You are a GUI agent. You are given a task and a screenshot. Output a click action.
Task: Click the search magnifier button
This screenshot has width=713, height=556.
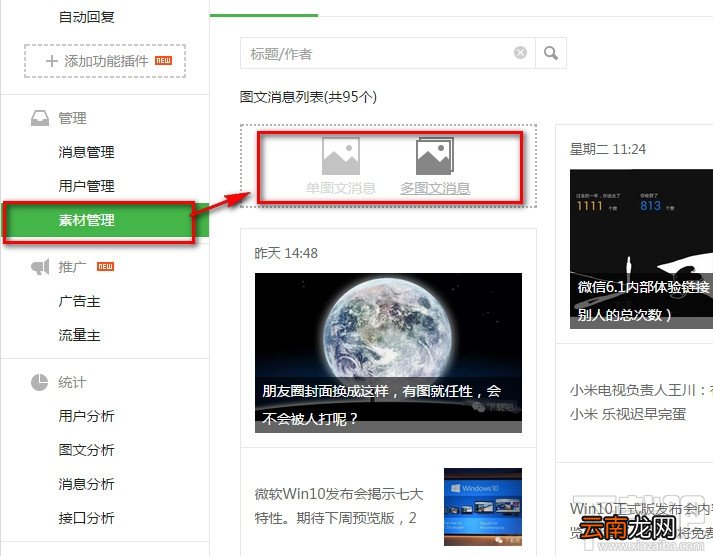point(551,53)
